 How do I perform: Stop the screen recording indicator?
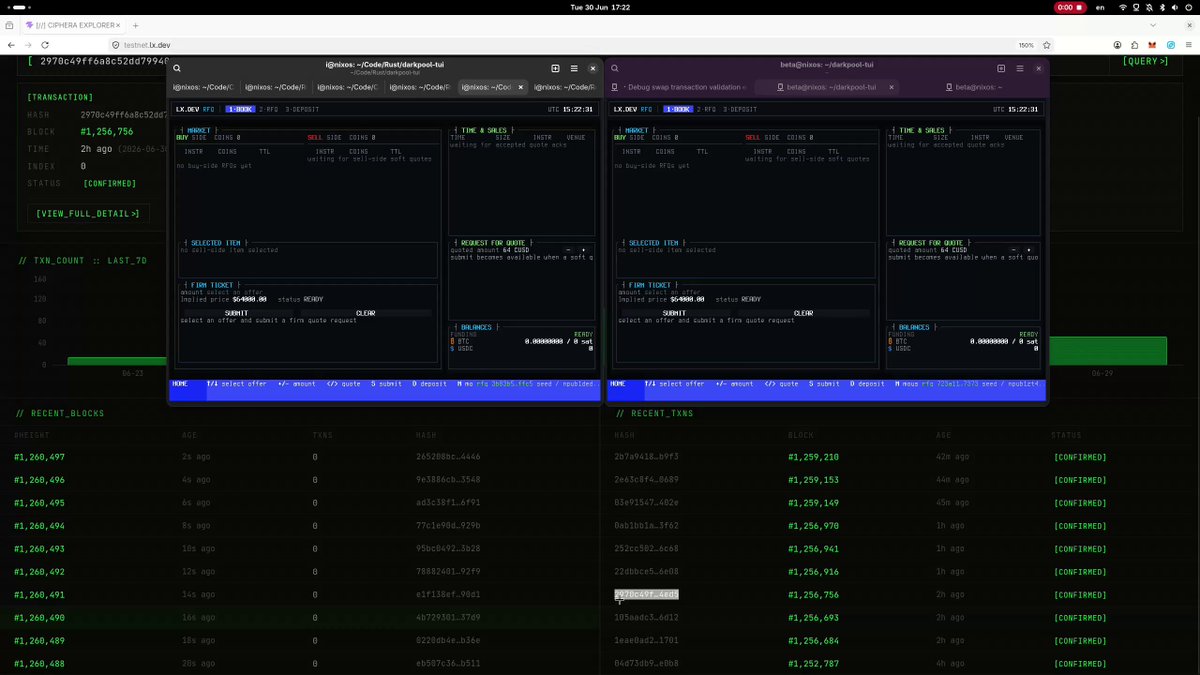(x=1069, y=7)
